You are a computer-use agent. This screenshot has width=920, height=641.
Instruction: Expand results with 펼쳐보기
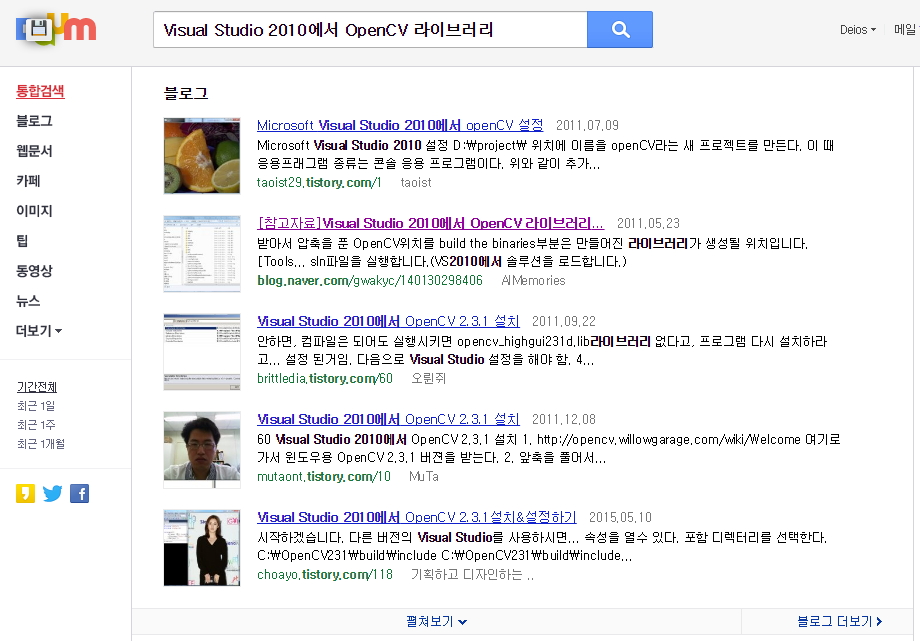click(x=437, y=621)
